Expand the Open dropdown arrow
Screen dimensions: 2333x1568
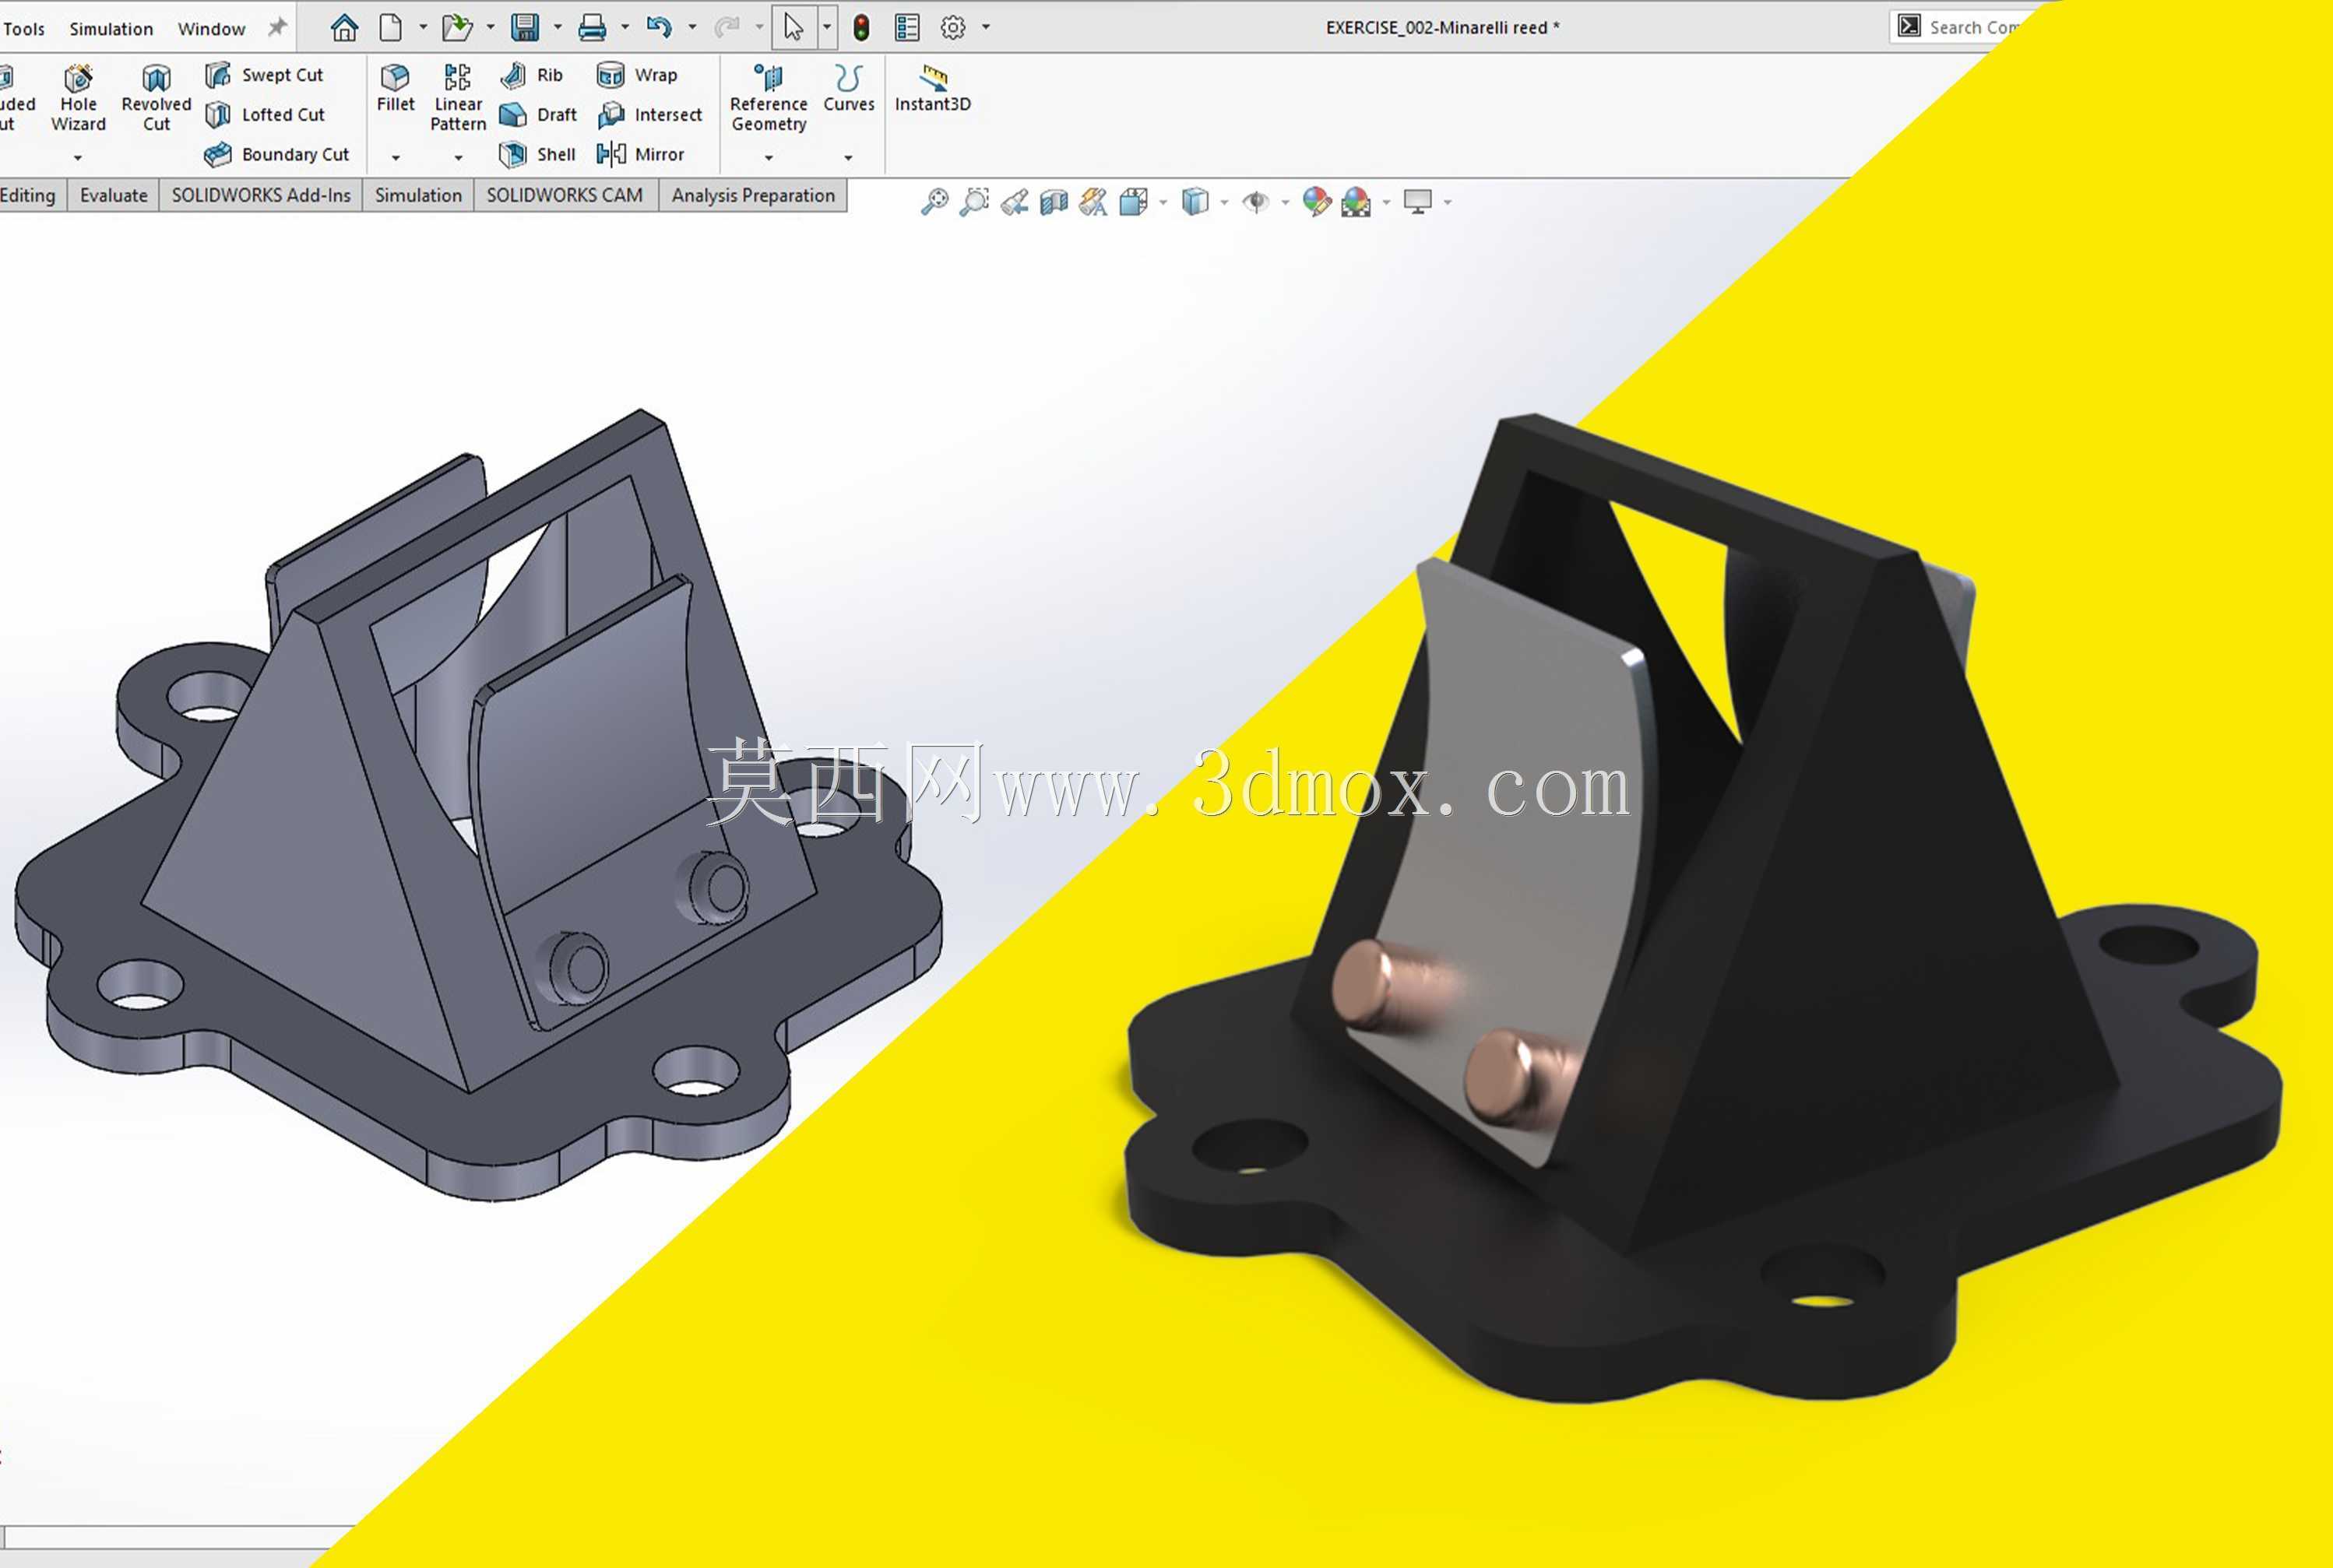490,28
